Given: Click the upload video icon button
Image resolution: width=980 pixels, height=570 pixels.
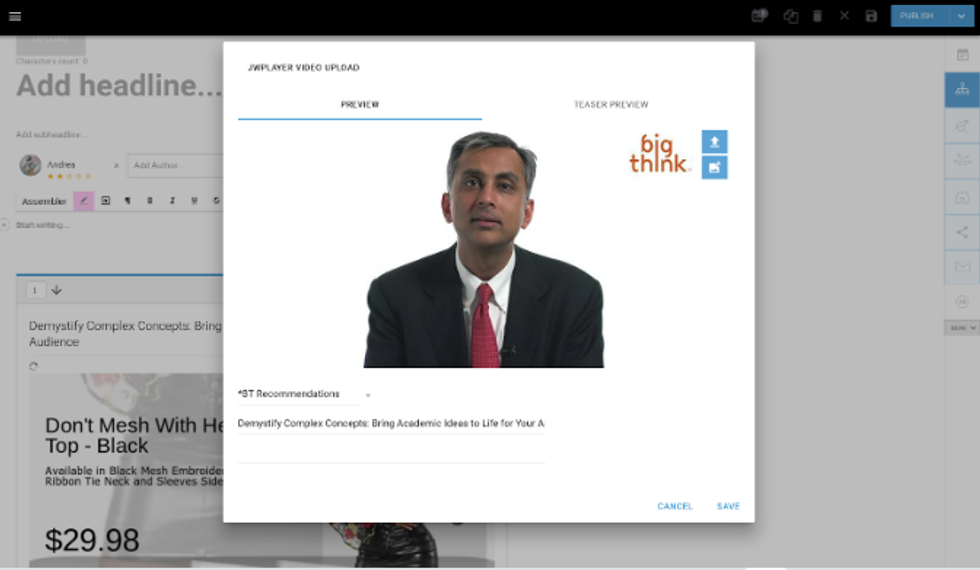Looking at the screenshot, I should 714,142.
